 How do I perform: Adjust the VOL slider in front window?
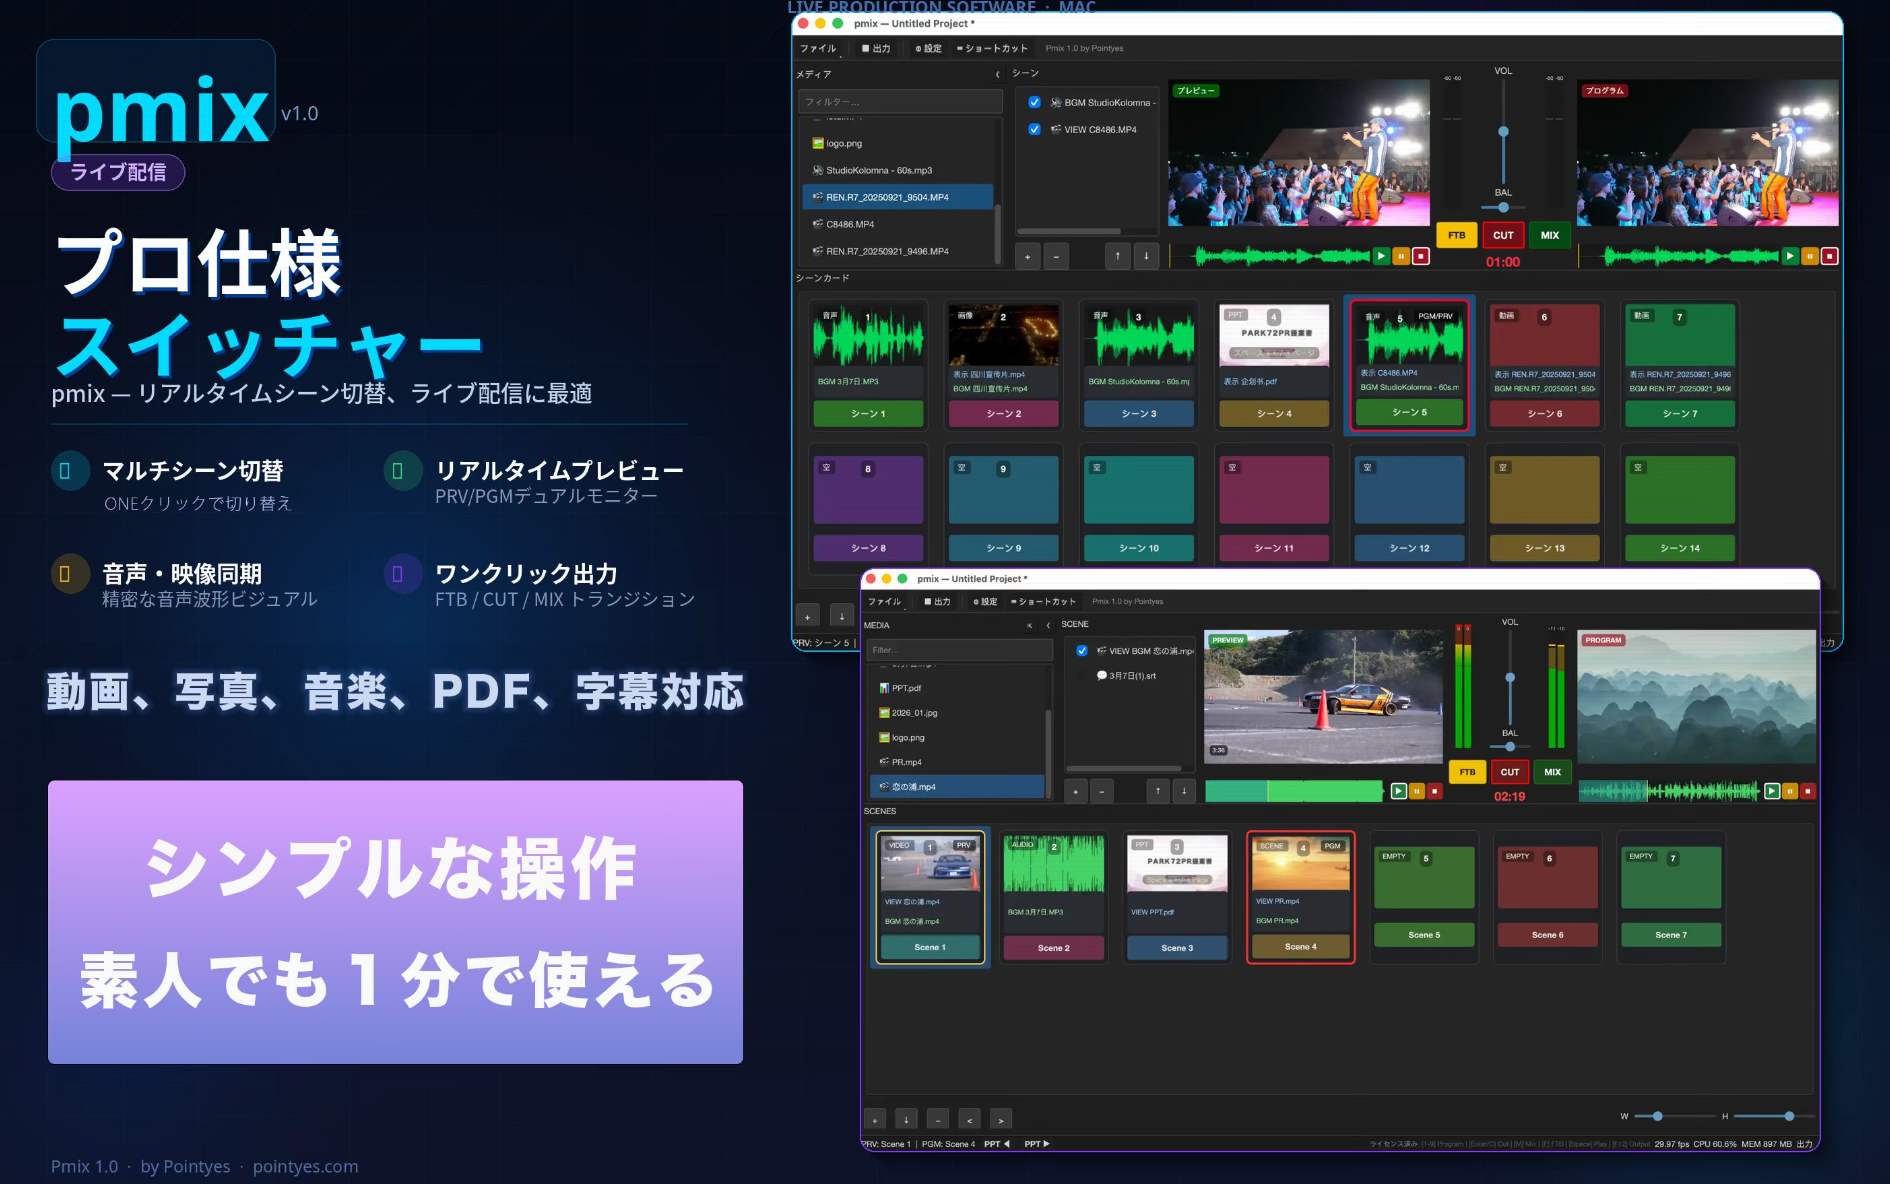[x=1510, y=678]
